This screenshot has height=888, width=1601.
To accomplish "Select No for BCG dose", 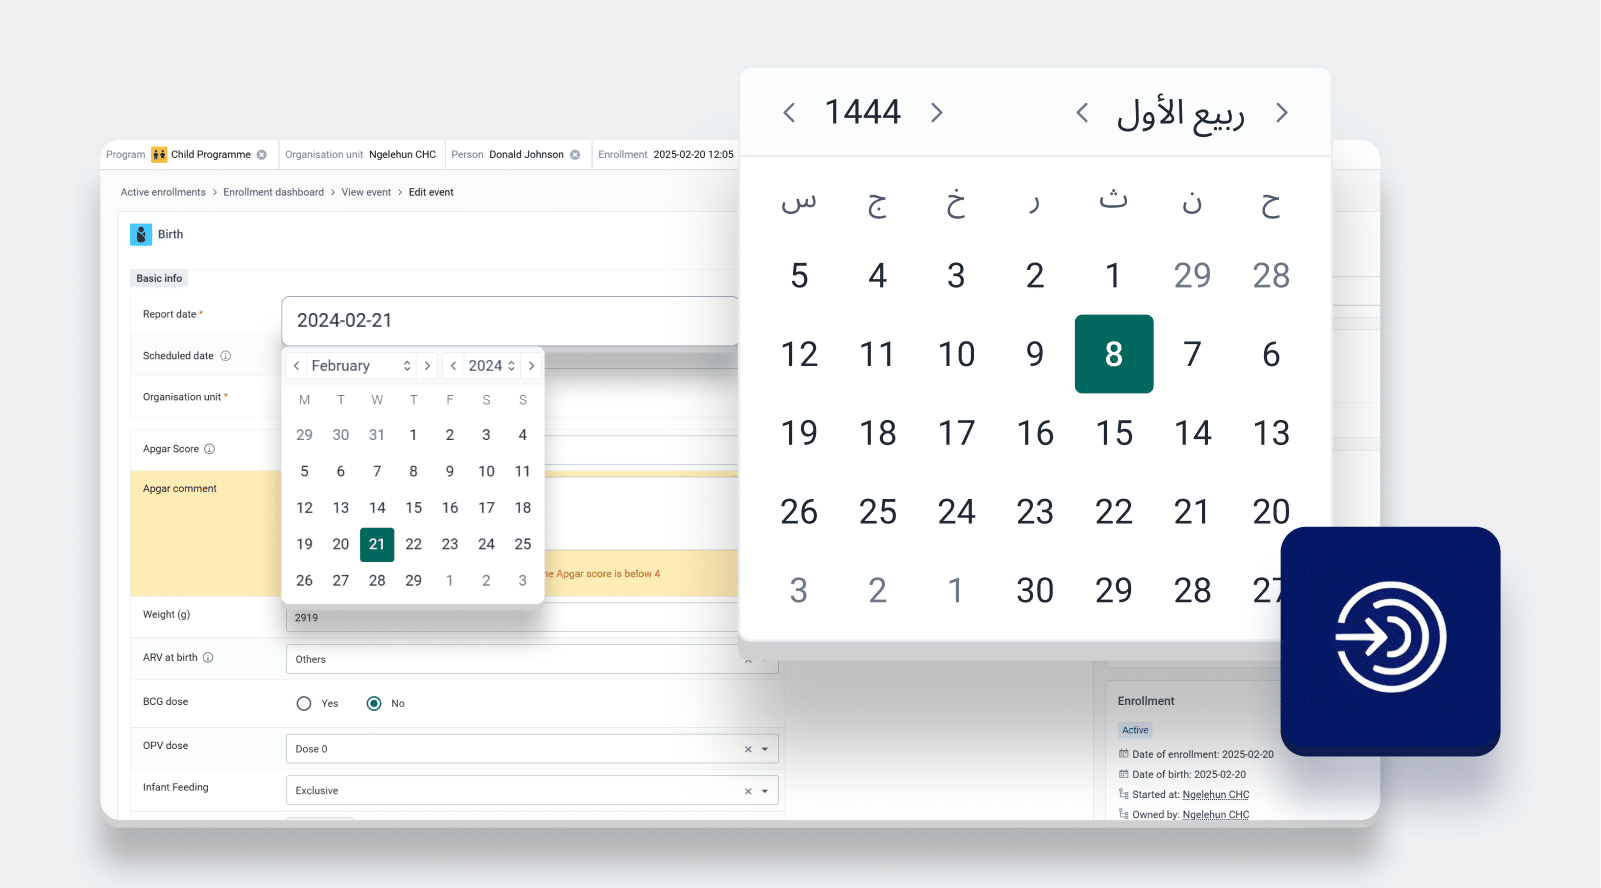I will (374, 704).
